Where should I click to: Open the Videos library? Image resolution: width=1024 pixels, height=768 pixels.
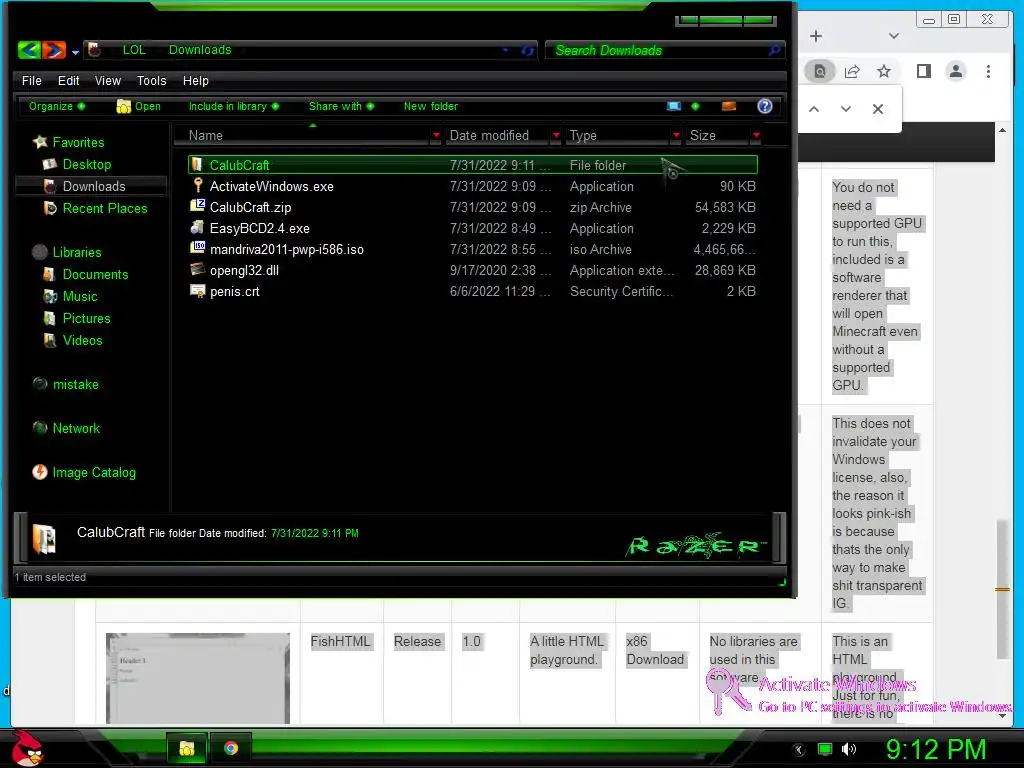82,340
